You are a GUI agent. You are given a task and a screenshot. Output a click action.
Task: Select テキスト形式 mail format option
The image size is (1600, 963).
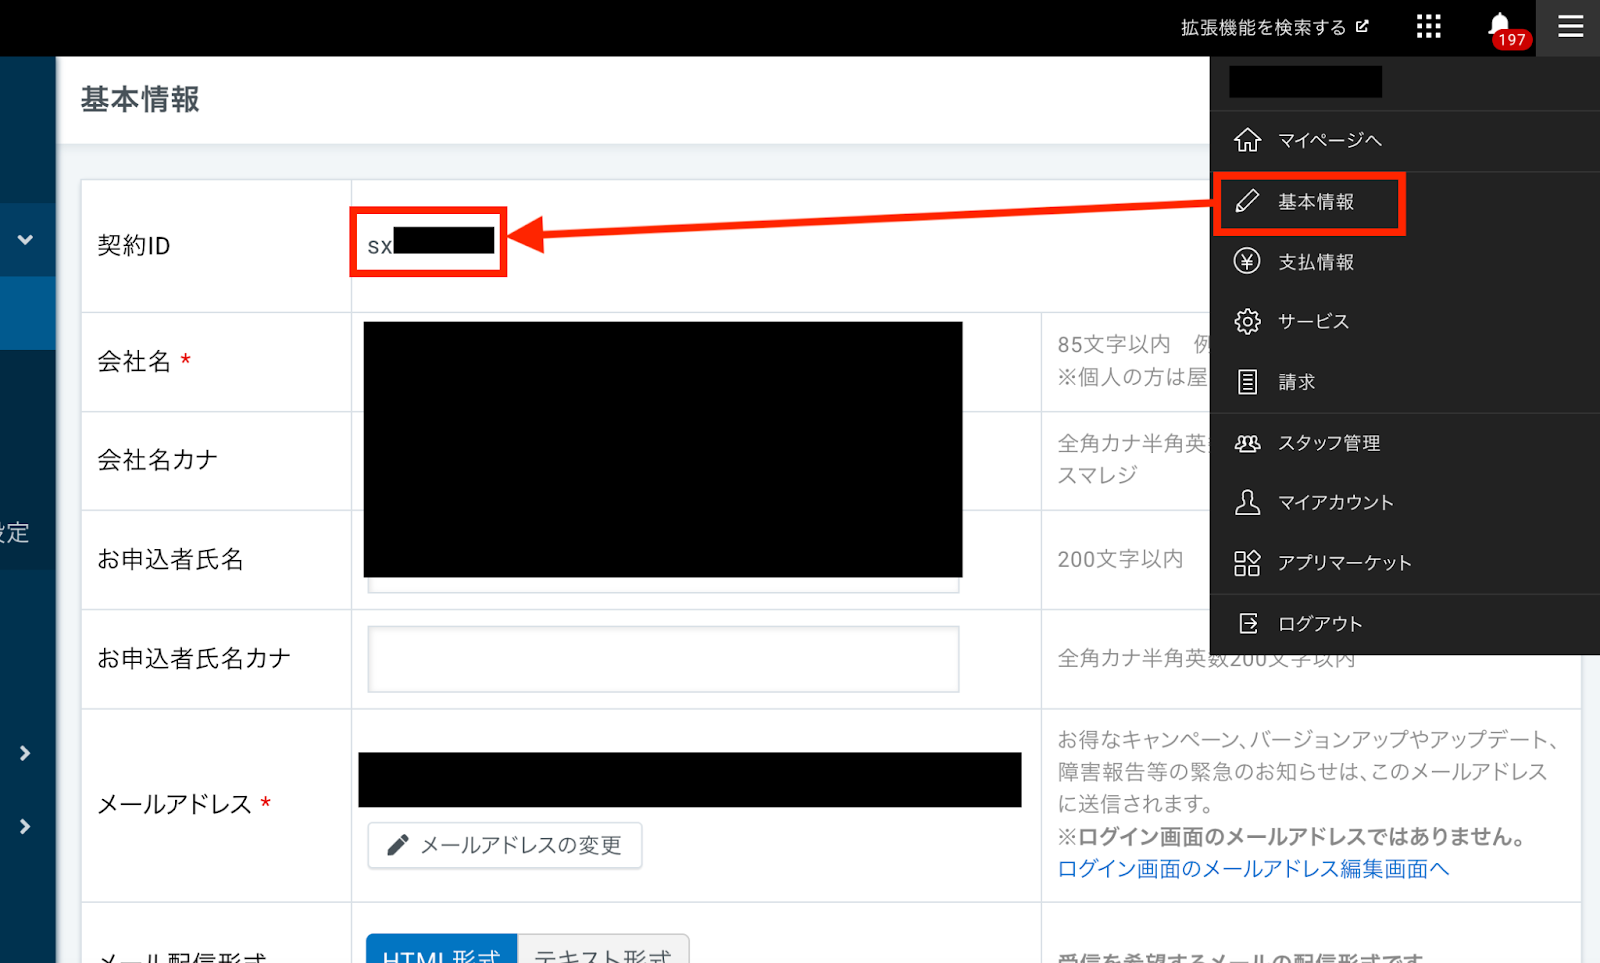[603, 949]
